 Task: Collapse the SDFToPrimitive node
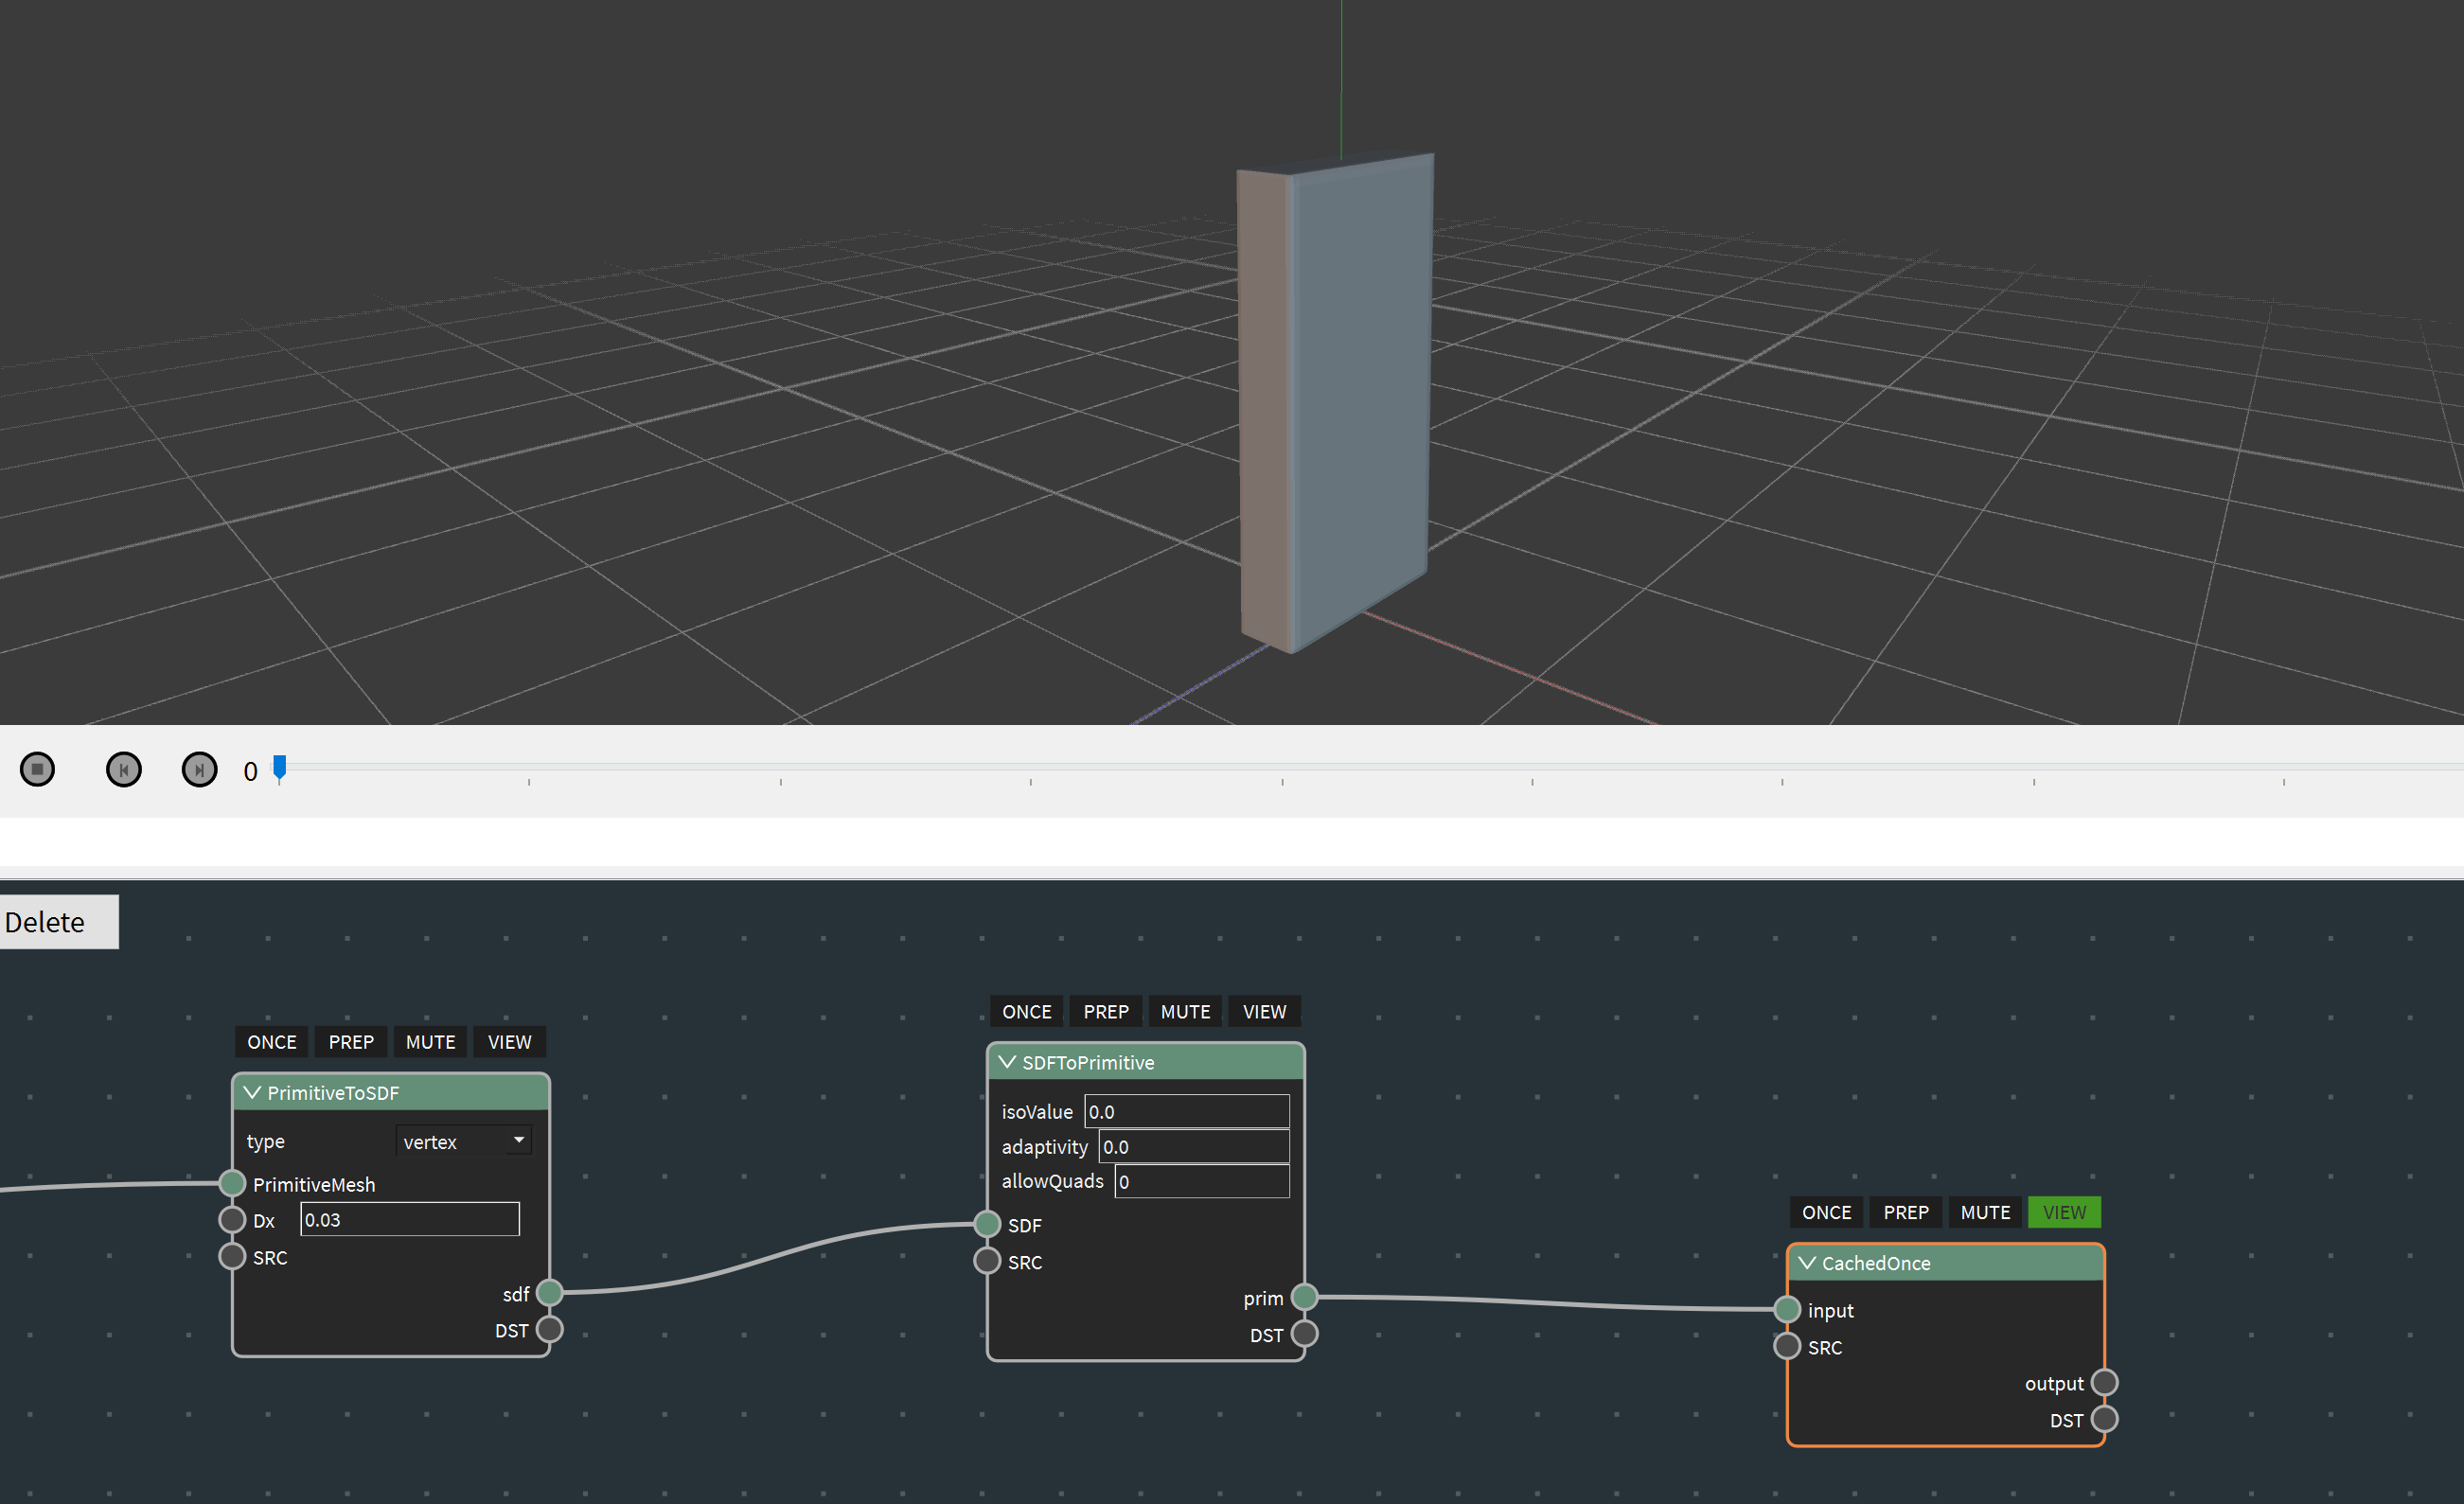click(x=1007, y=1062)
